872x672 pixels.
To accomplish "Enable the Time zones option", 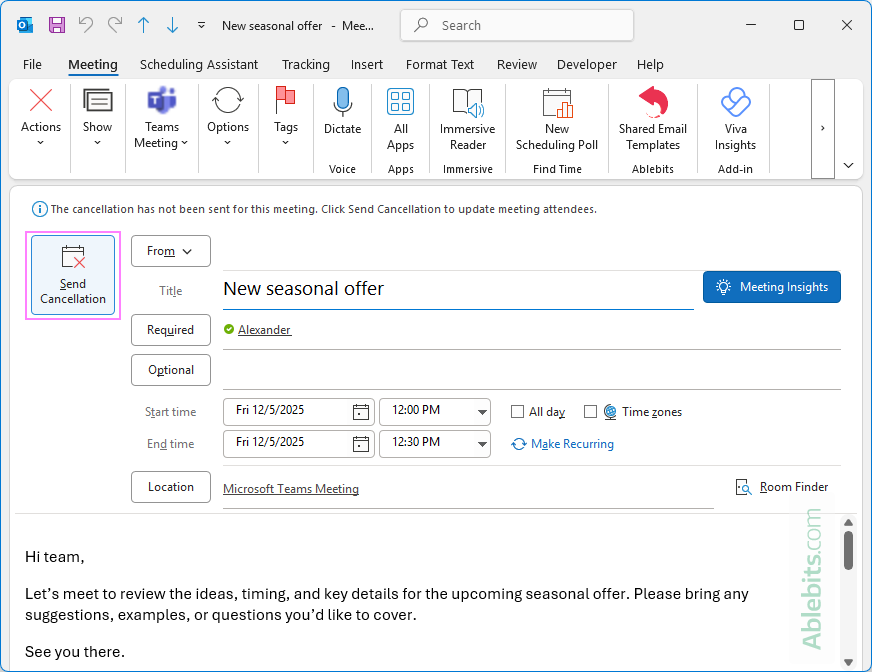I will coord(589,411).
